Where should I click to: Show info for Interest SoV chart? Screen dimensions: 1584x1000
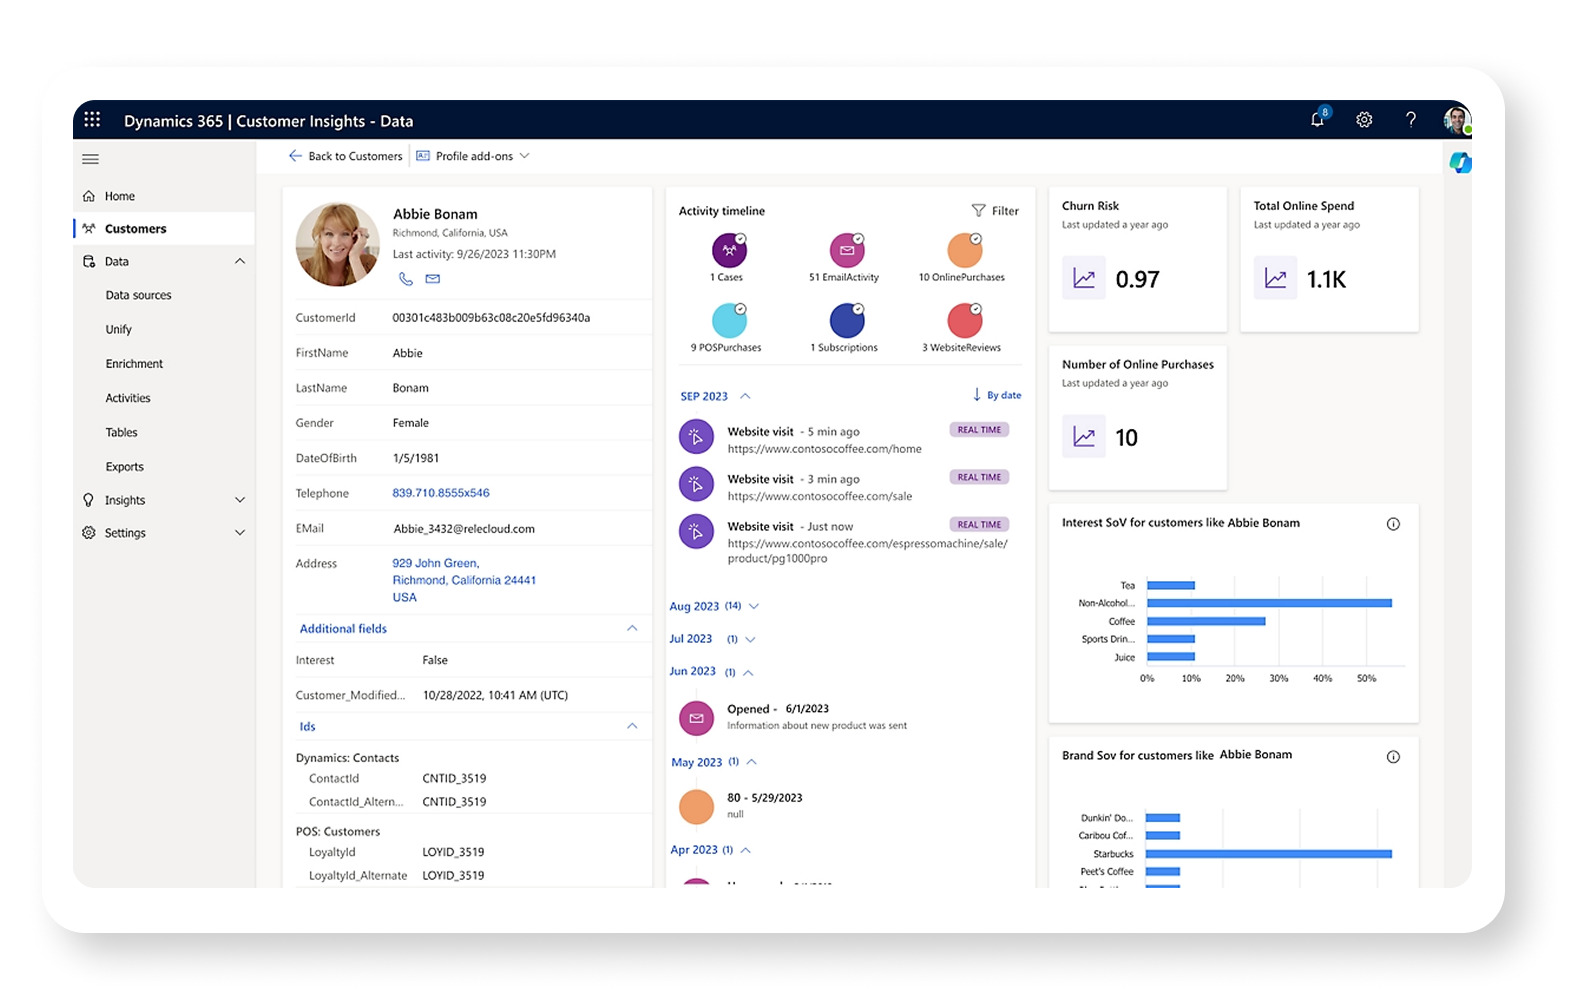pyautogui.click(x=1393, y=524)
